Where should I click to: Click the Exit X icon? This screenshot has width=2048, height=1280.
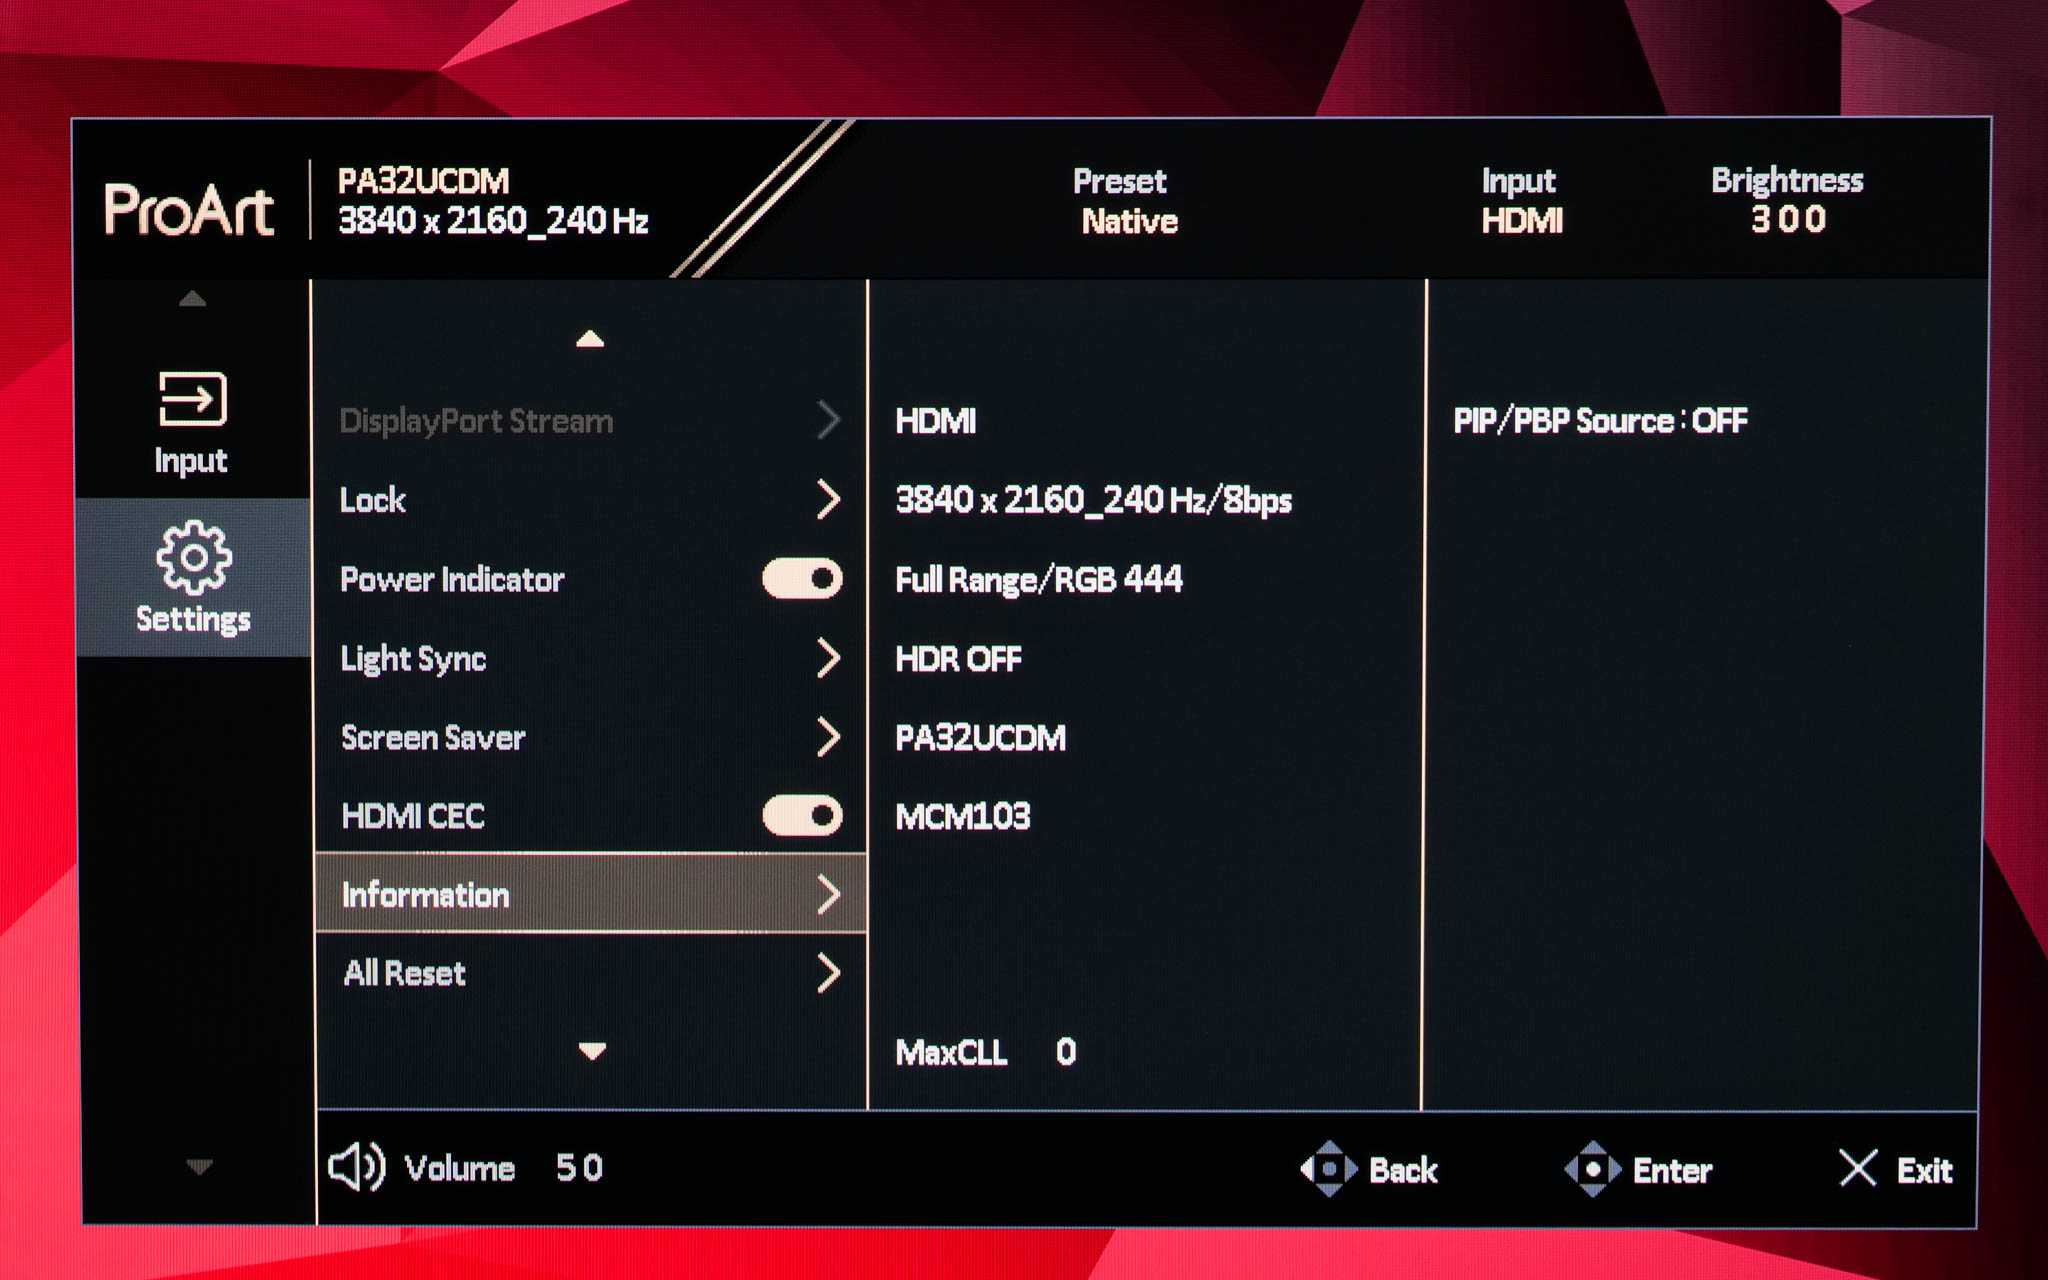1857,1168
